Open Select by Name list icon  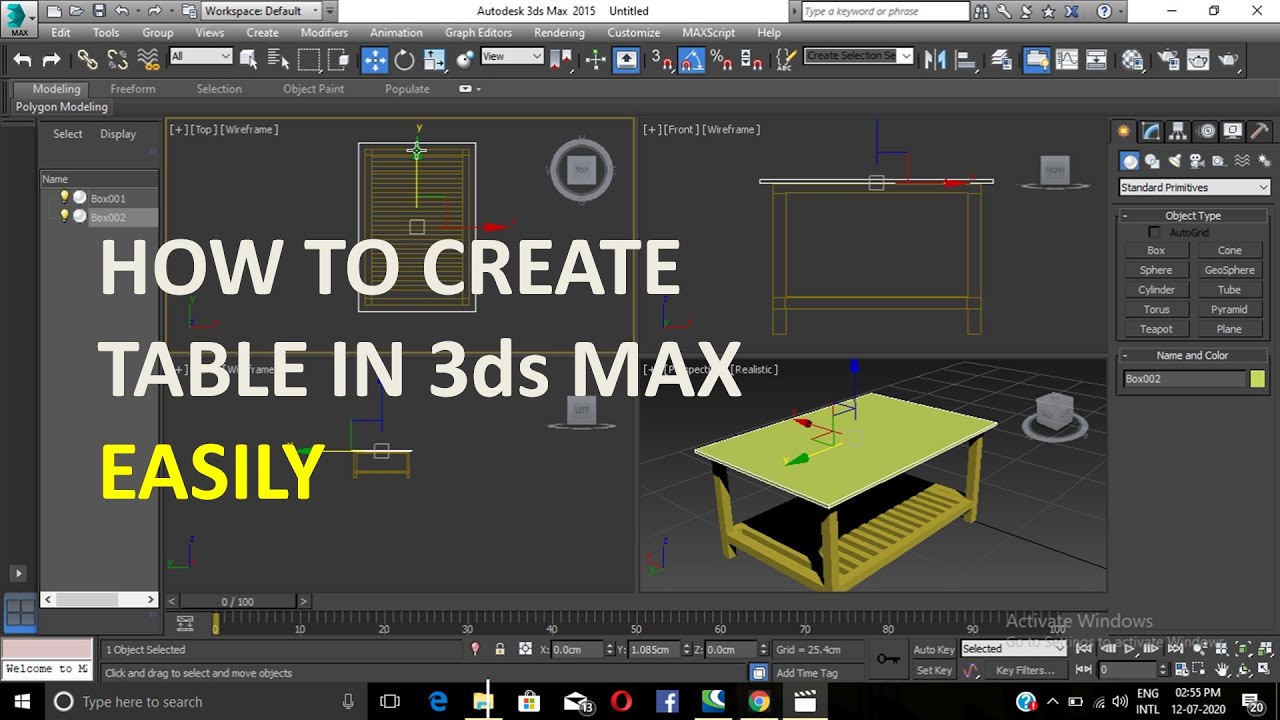pos(278,60)
